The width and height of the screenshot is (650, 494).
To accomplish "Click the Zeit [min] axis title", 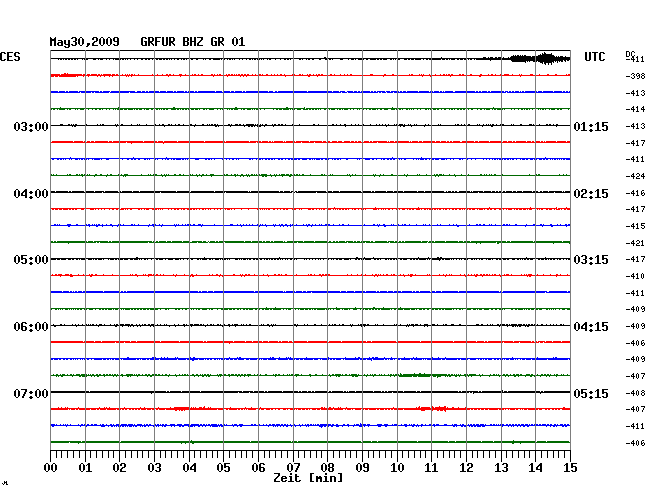I will pos(308,478).
